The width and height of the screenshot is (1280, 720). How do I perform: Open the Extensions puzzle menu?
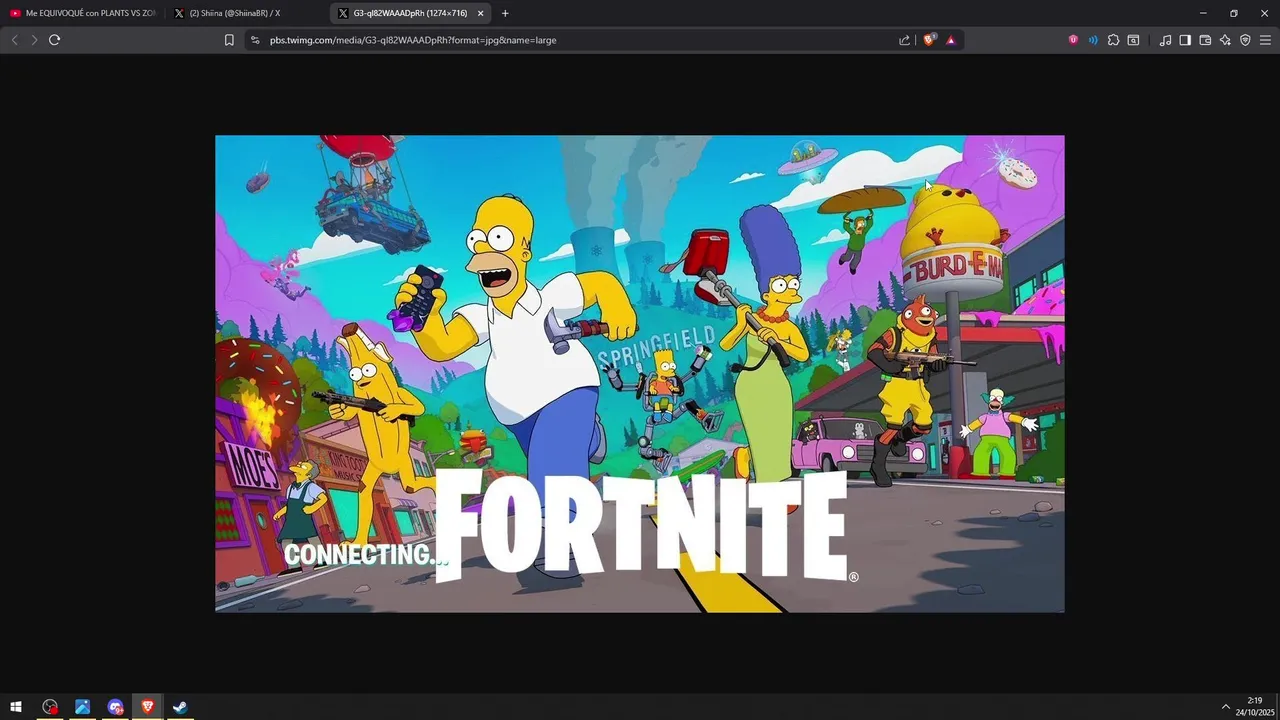1113,40
